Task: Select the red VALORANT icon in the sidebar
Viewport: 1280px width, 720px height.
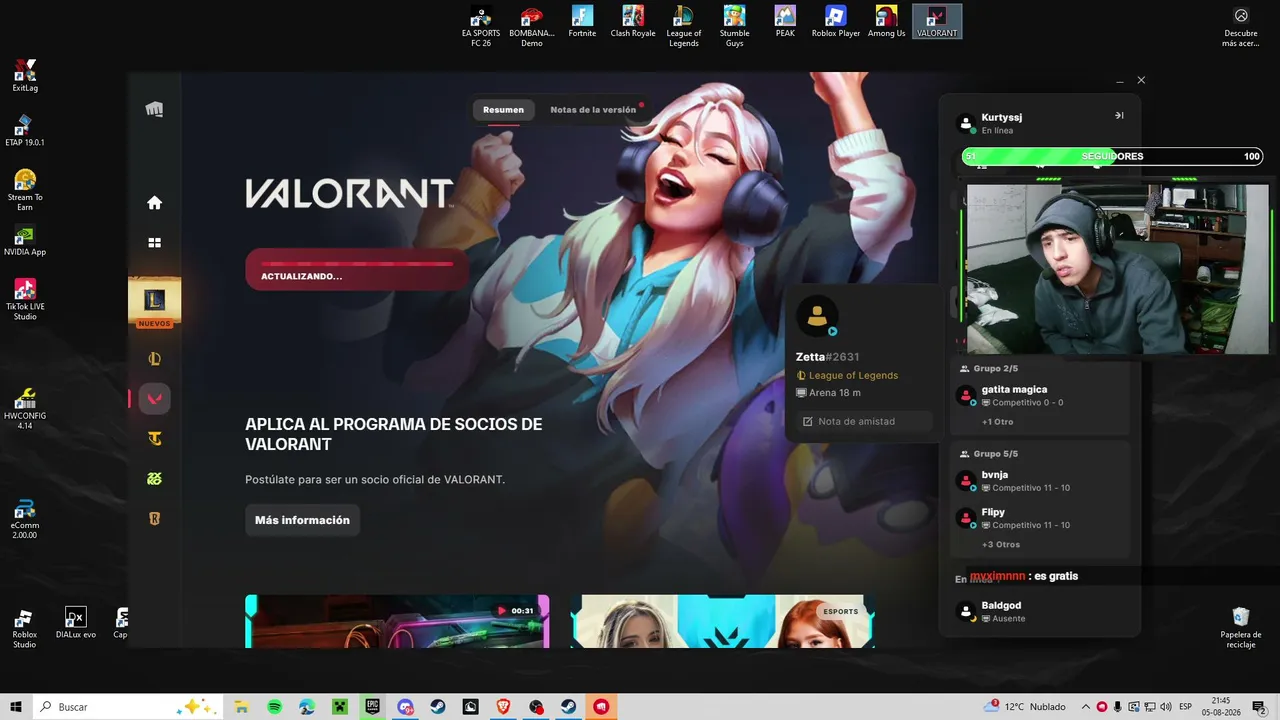Action: click(x=154, y=399)
